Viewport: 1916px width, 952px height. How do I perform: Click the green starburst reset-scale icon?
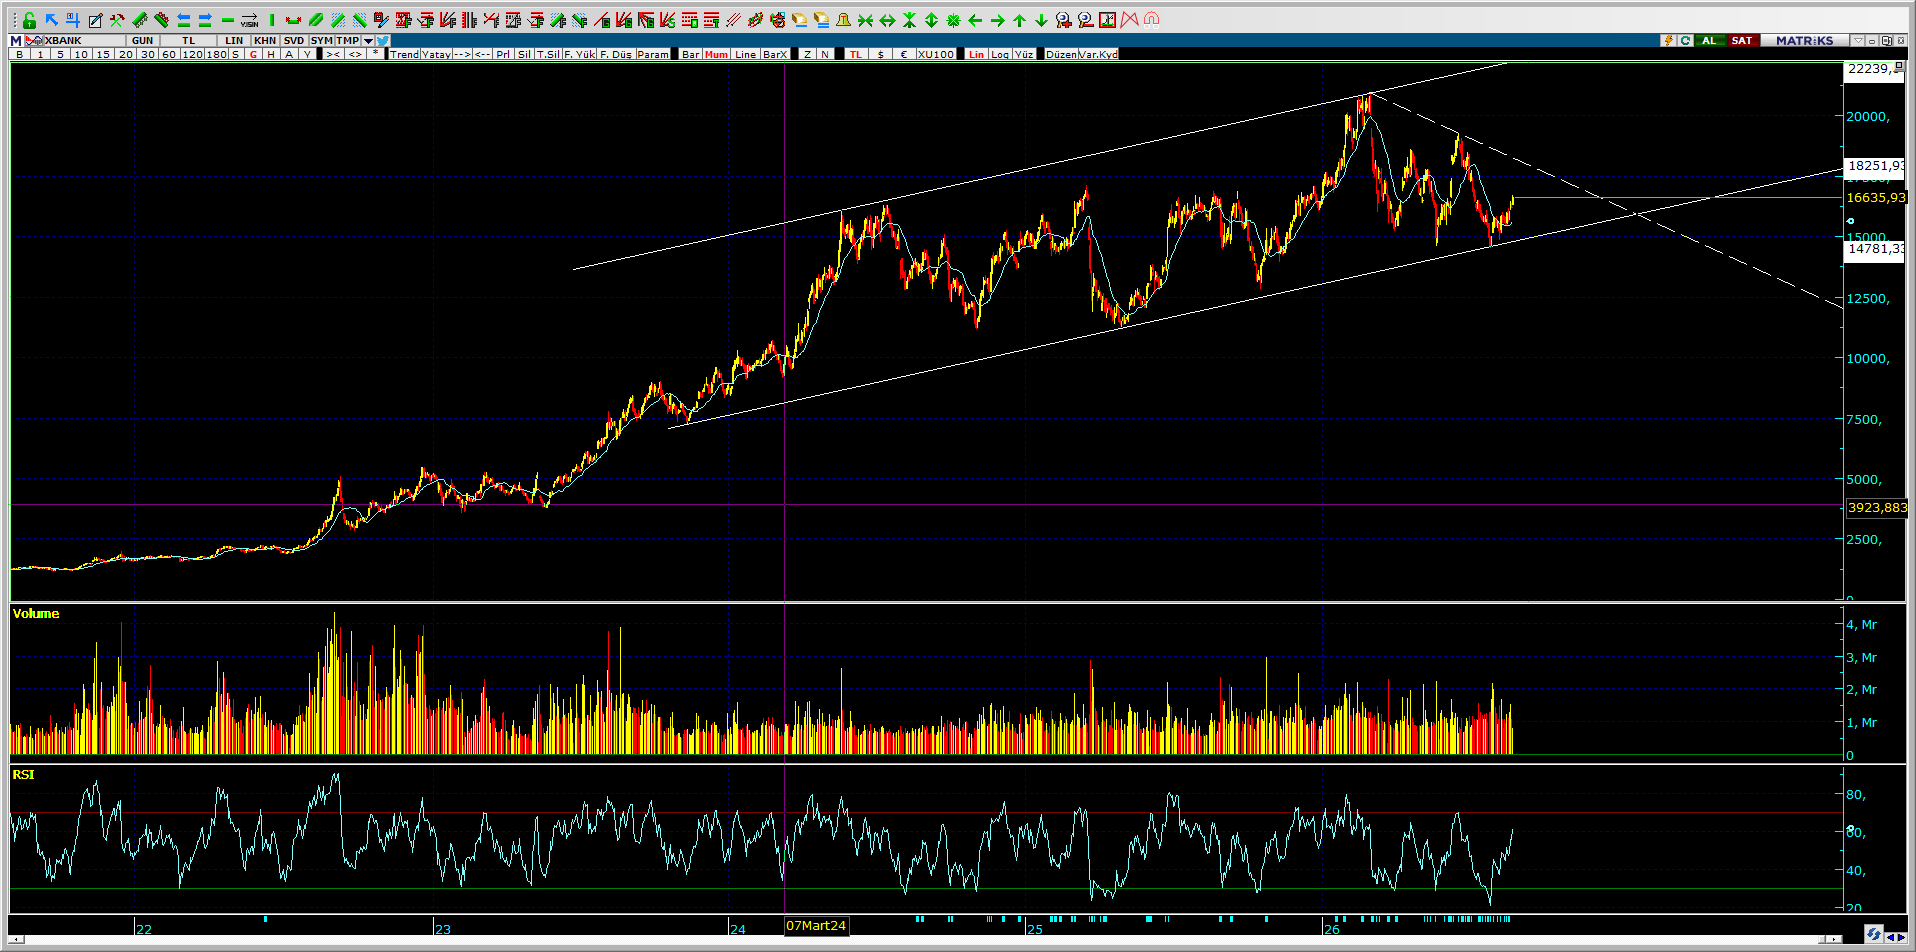click(x=953, y=20)
